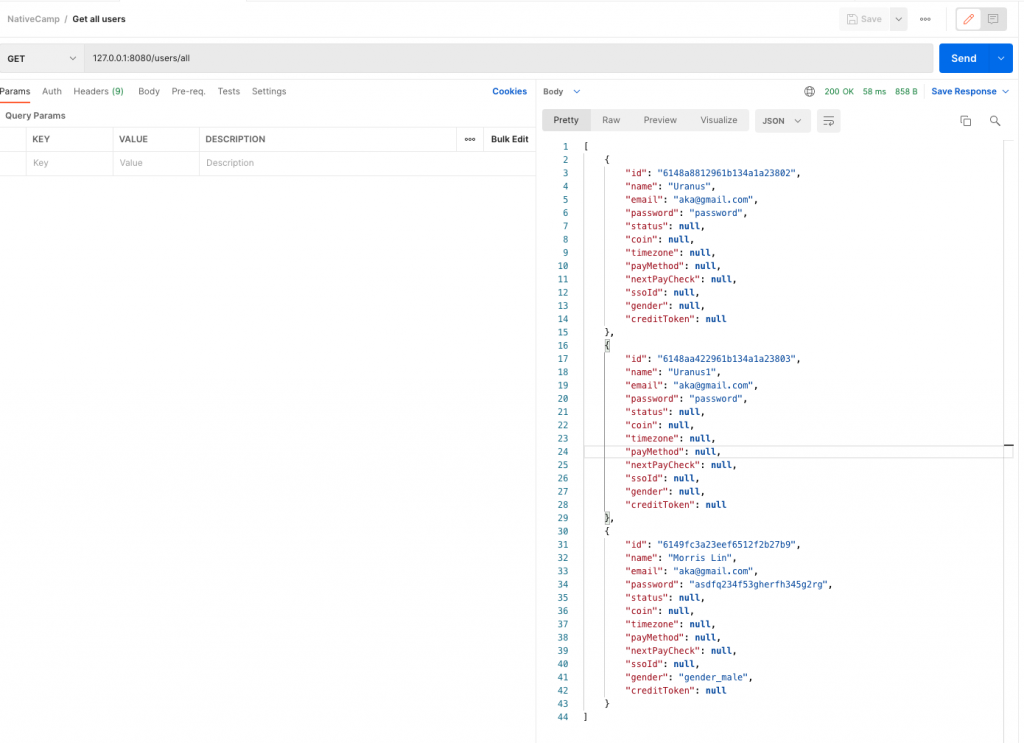The height and width of the screenshot is (743, 1024).
Task: Open the query params columns ellipsis
Action: 470,139
